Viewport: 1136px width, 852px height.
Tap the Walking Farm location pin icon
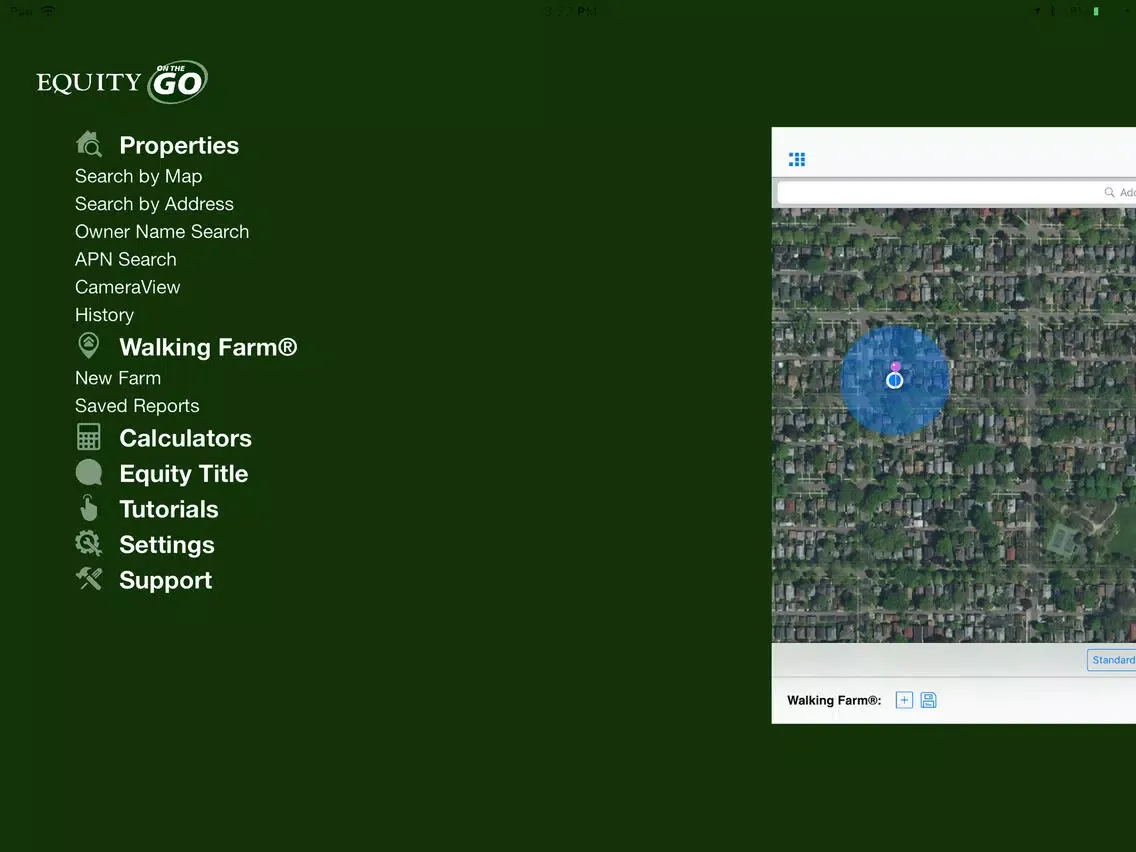[x=88, y=346]
